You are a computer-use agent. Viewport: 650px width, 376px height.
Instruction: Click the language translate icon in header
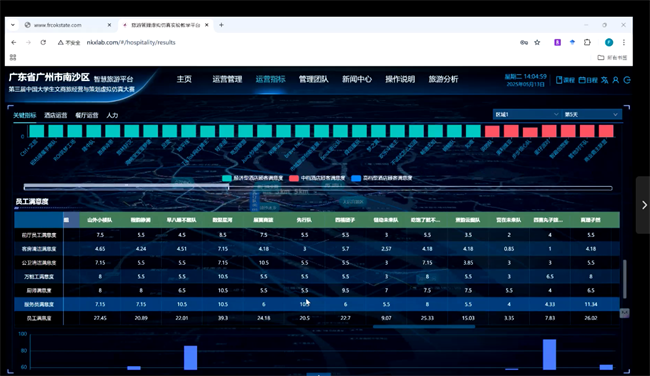[x=605, y=80]
